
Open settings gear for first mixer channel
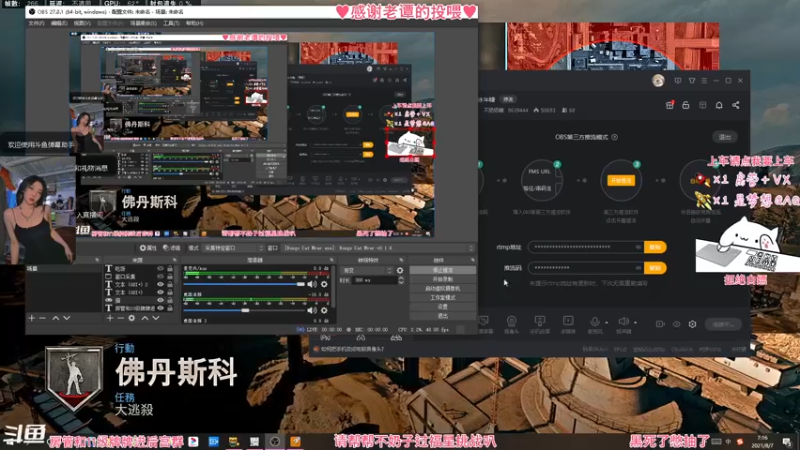(x=324, y=284)
